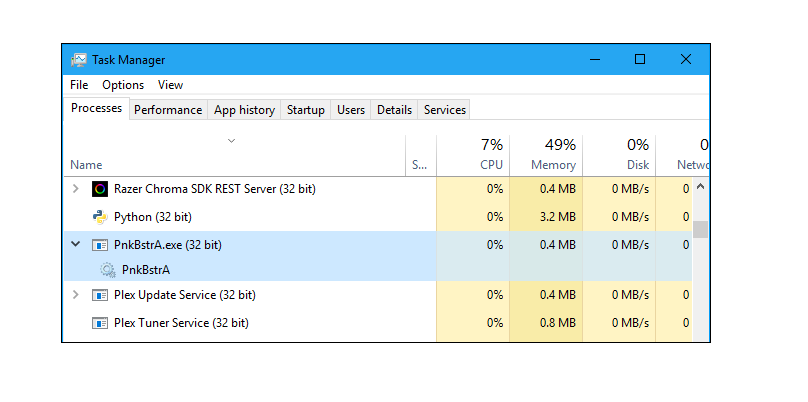This screenshot has width=808, height=402.
Task: Collapse the PnkBstrA.exe process group
Action: tap(76, 245)
